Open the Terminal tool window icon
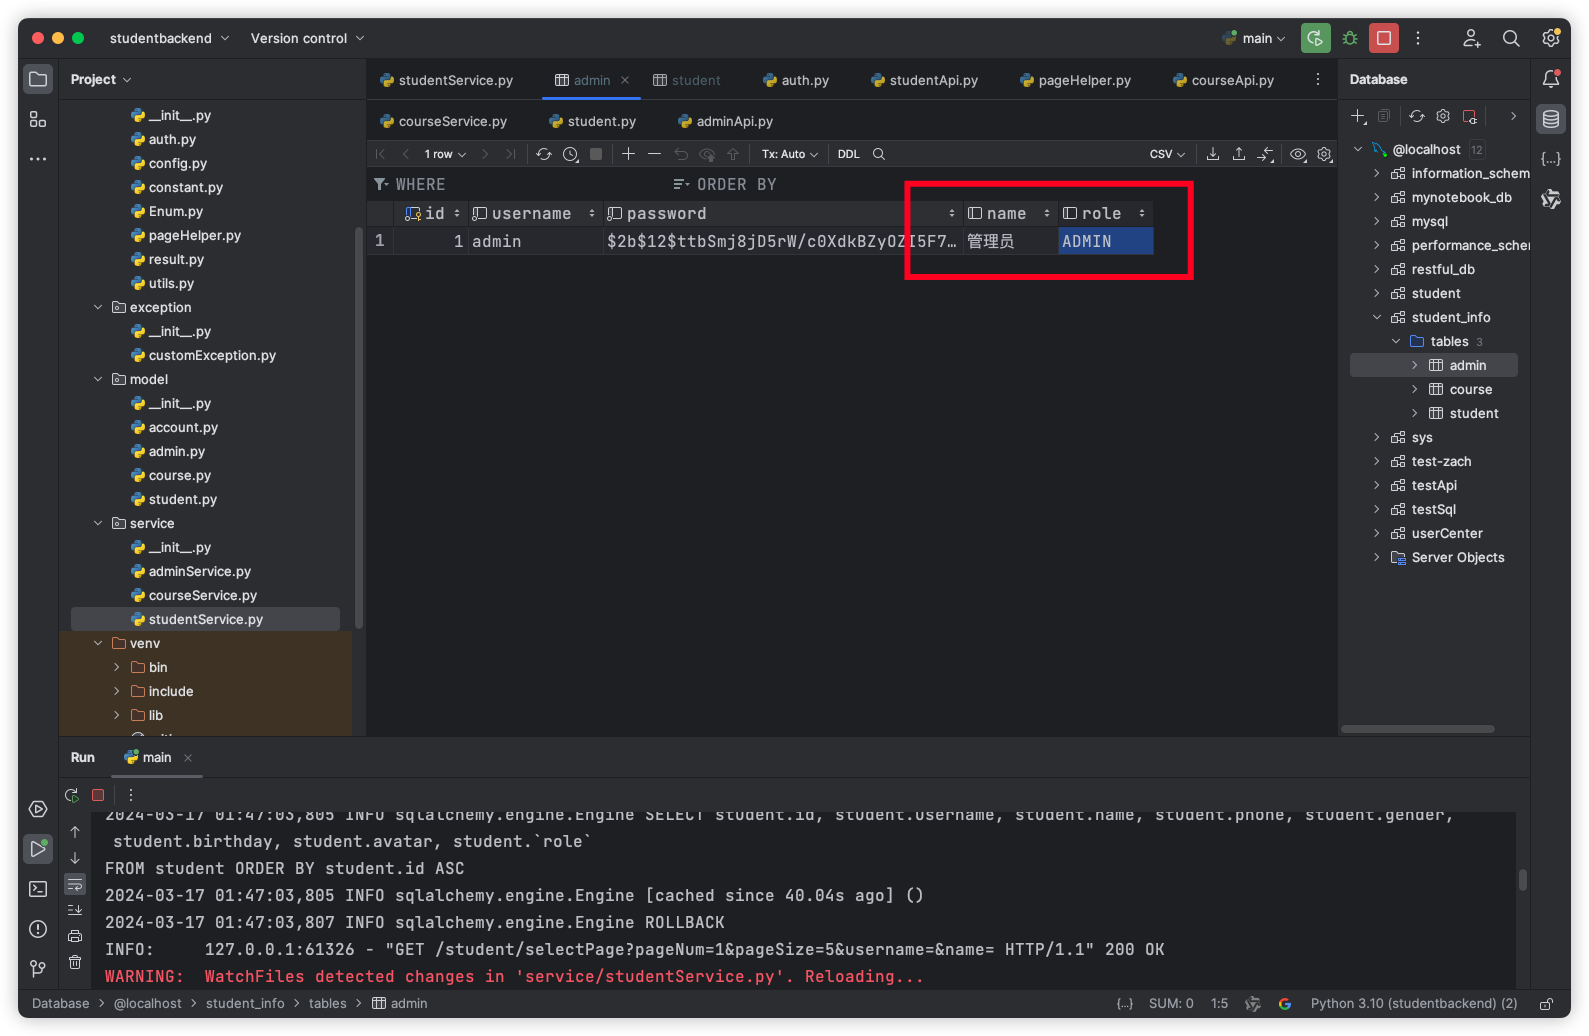Screen dimensions: 1589x1036 pyautogui.click(x=38, y=889)
